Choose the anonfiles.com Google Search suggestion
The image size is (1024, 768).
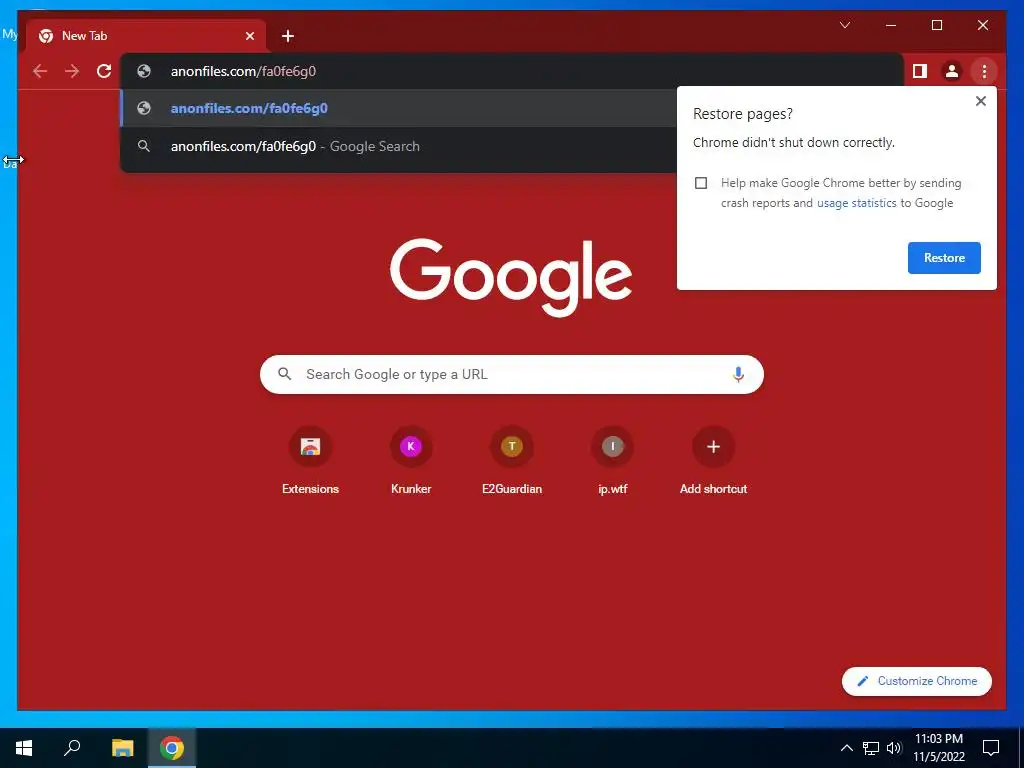click(x=398, y=146)
